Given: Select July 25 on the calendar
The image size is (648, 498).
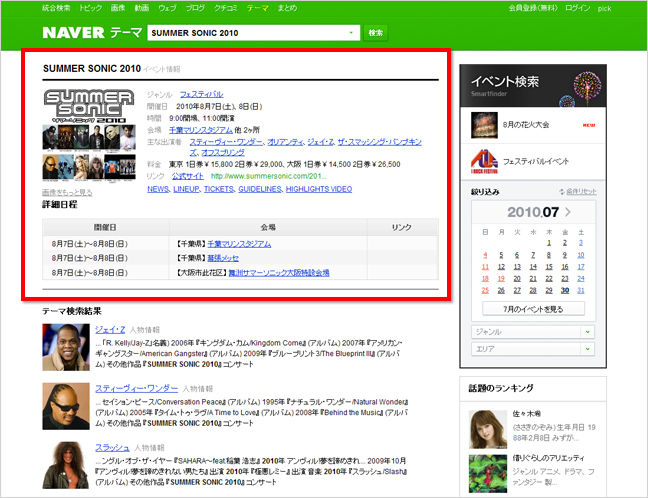Looking at the screenshot, I should tap(485, 291).
